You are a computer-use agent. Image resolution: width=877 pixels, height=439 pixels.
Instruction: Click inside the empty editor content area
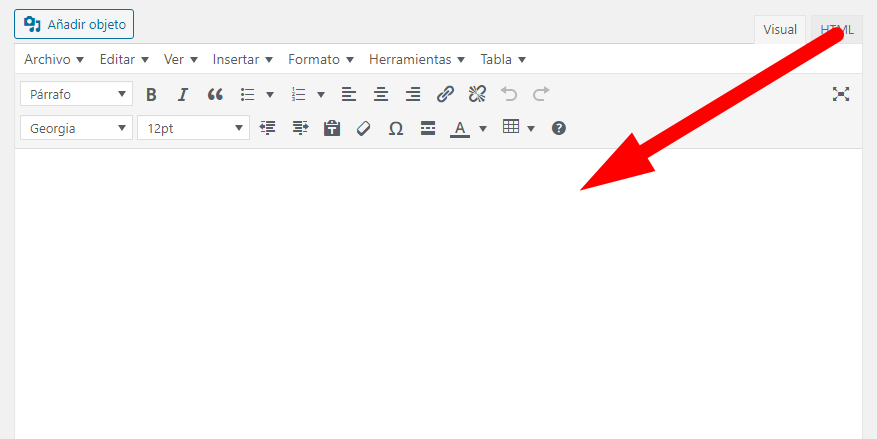pos(438,294)
